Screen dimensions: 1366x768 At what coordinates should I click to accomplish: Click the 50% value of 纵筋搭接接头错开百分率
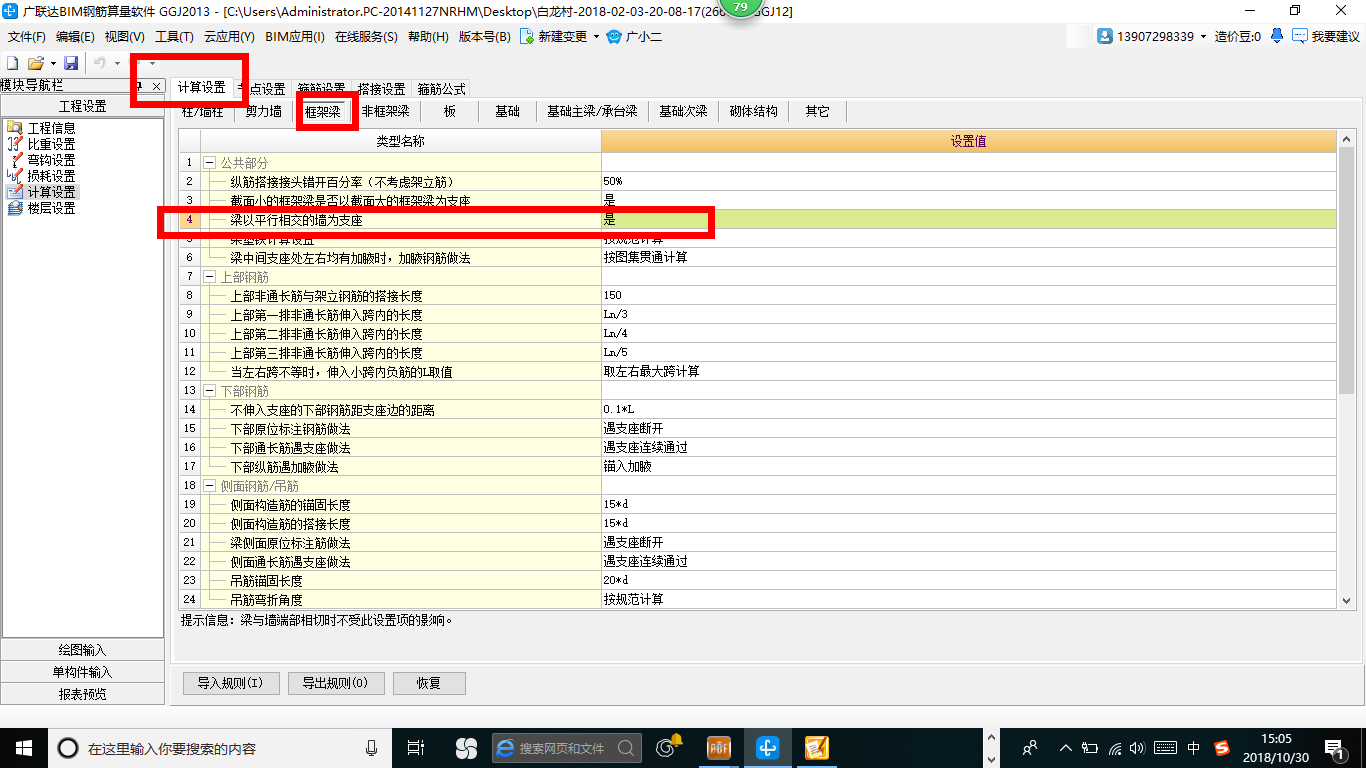click(968, 182)
